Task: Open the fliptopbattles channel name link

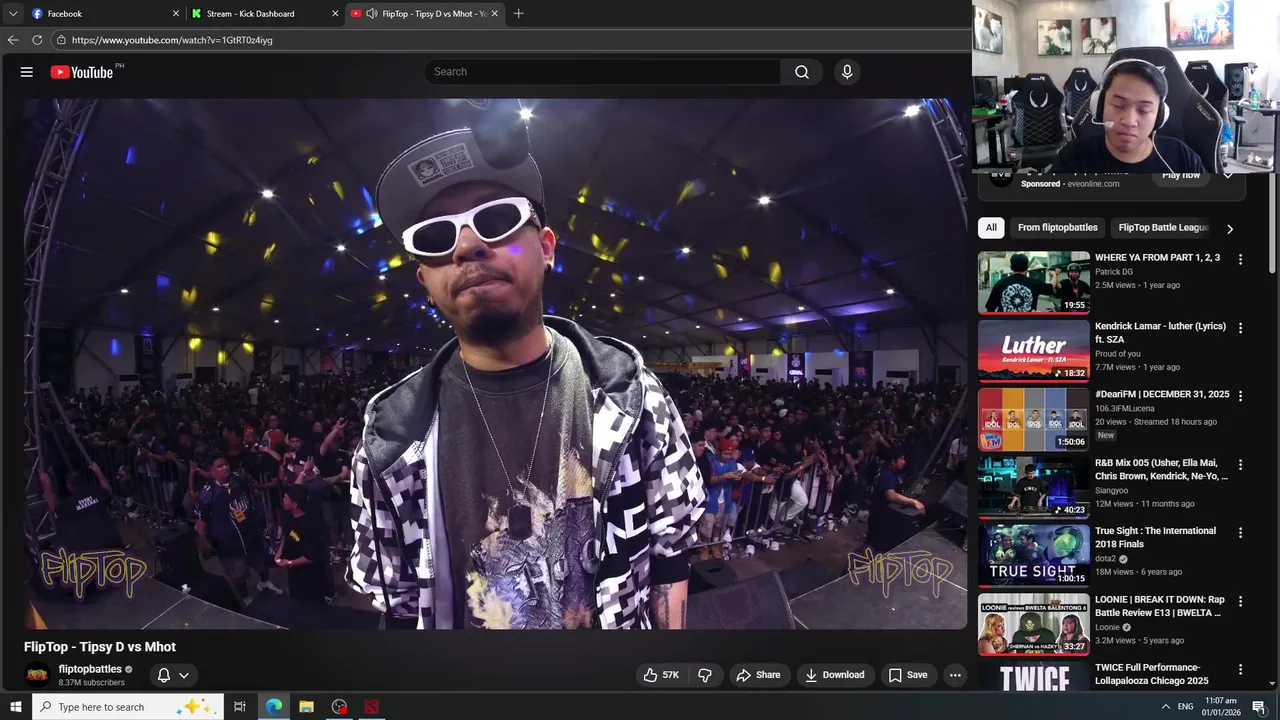Action: 90,669
